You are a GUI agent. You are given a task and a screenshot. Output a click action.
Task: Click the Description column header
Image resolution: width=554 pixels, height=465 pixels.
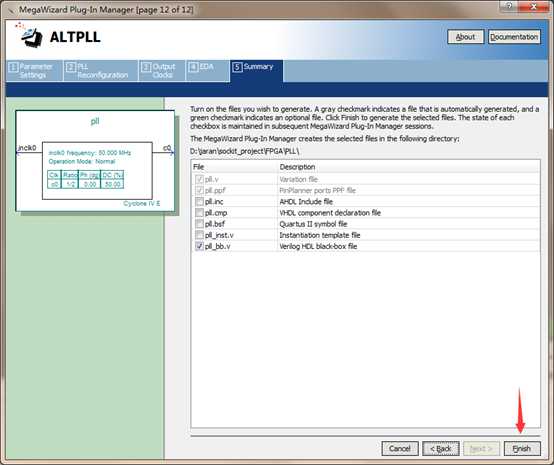[408, 167]
